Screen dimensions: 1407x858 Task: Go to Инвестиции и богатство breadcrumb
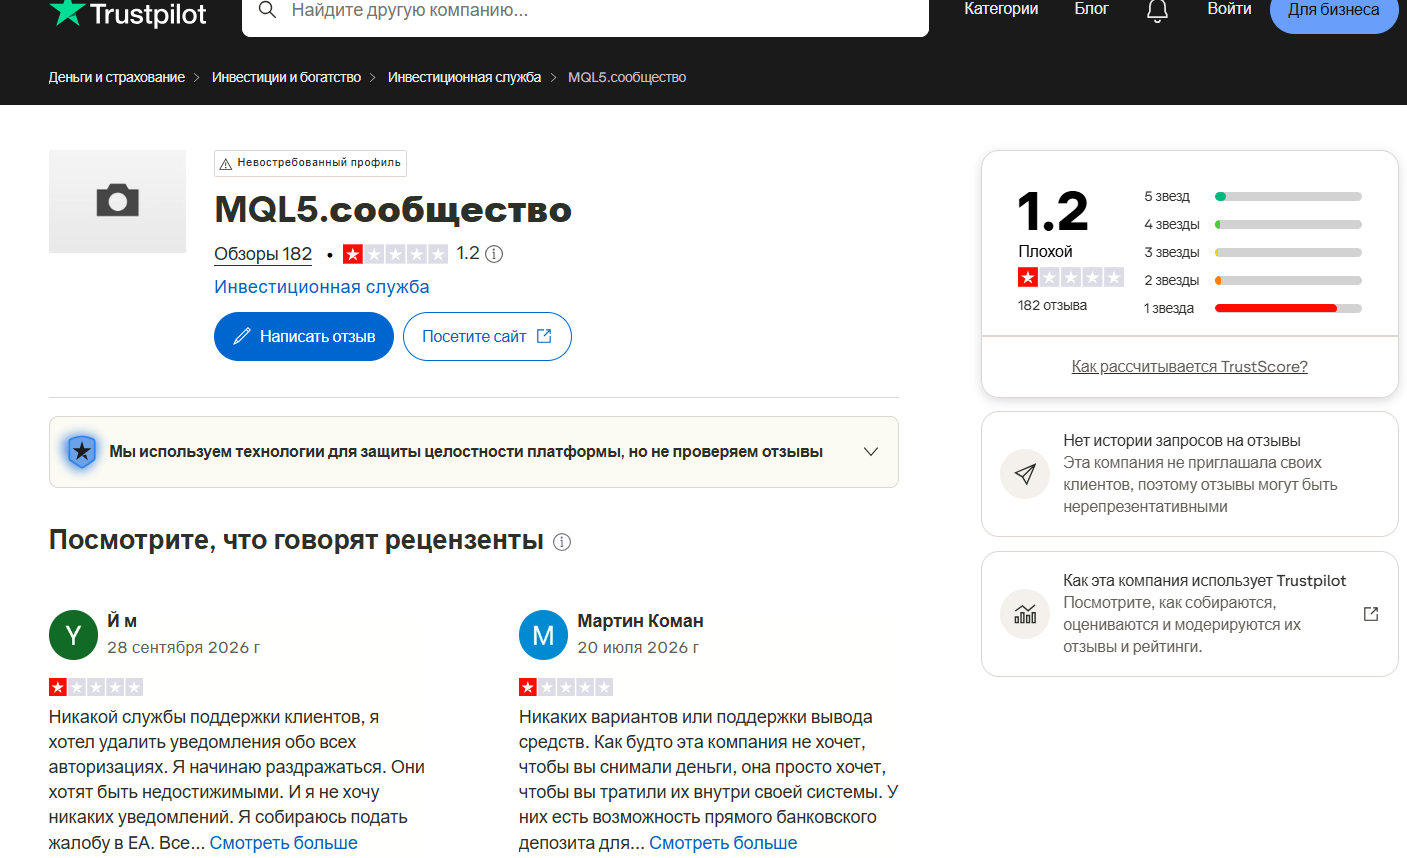(286, 77)
